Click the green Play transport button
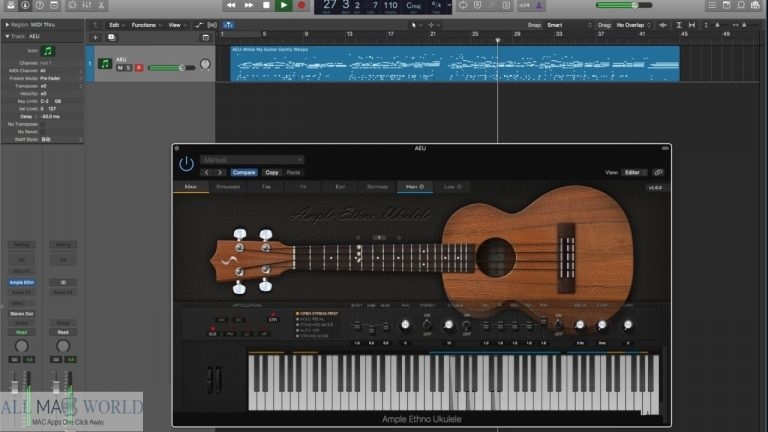Screen dimensions: 768x432 pos(284,5)
